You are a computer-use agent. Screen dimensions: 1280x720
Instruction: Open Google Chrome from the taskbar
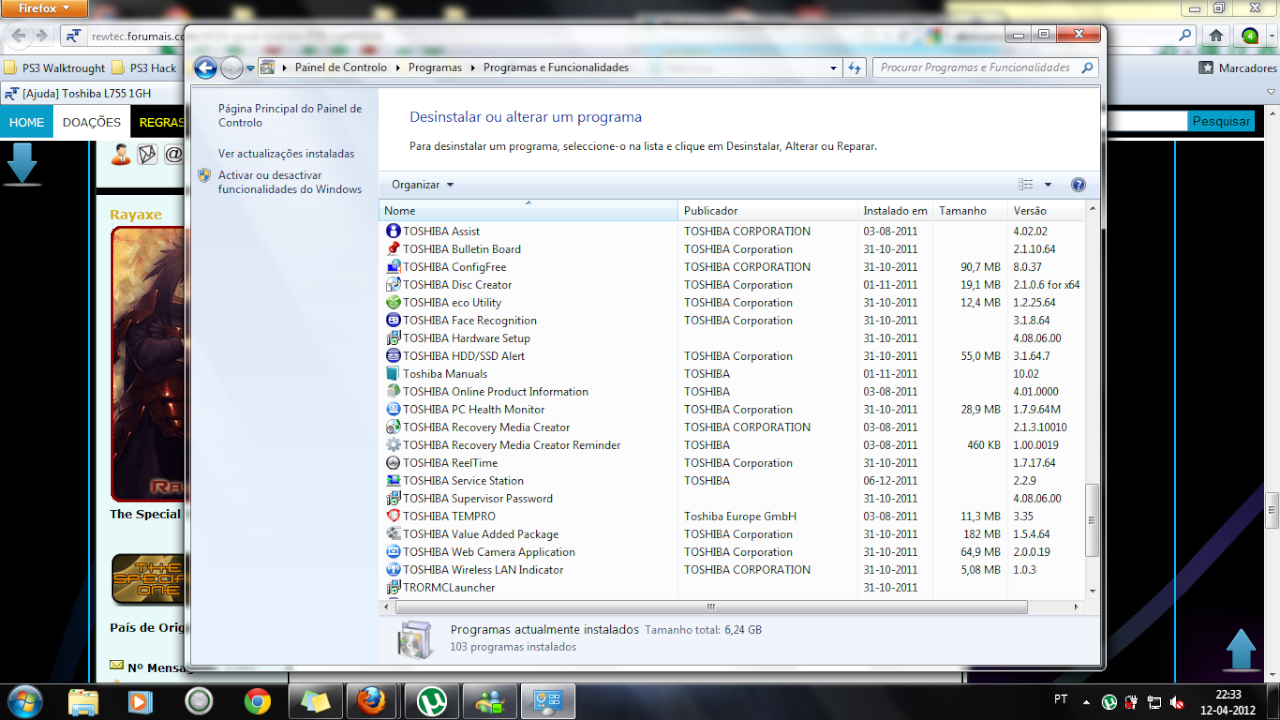coord(257,702)
